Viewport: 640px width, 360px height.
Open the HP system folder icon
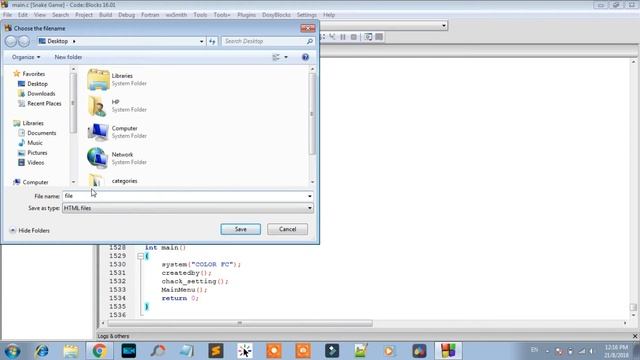[x=98, y=106]
